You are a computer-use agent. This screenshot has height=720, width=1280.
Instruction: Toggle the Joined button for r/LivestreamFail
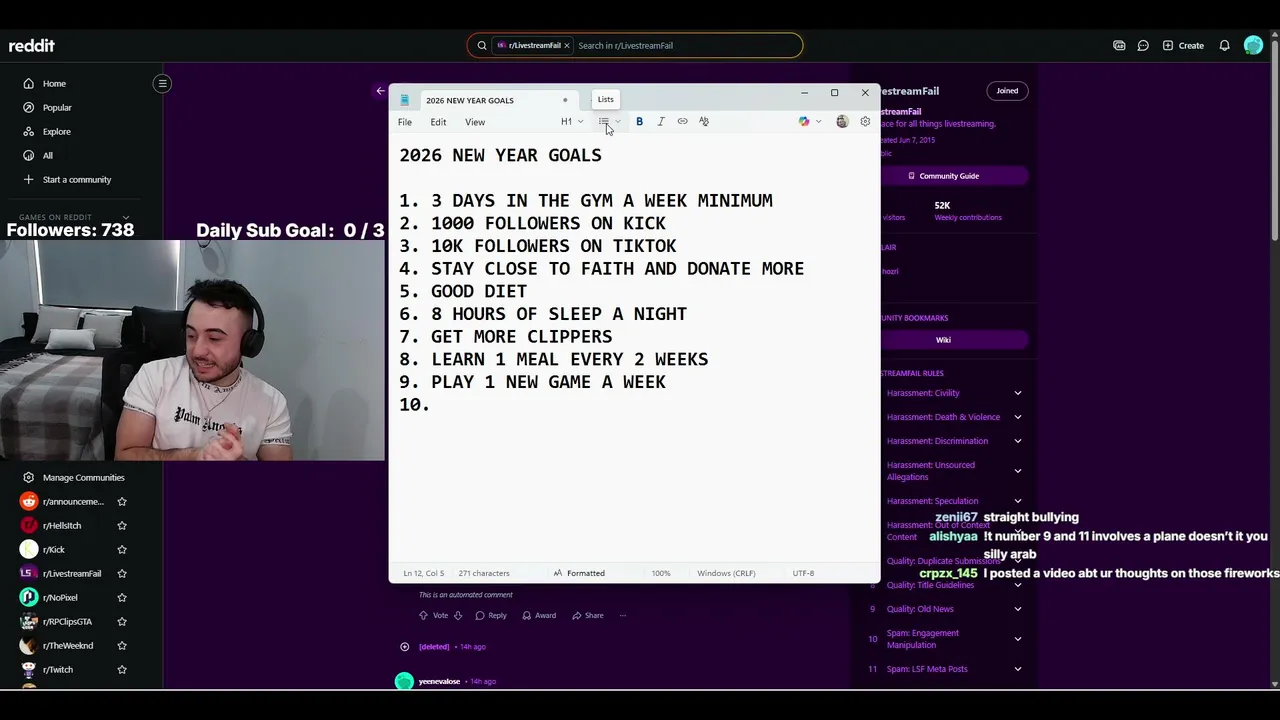pyautogui.click(x=1007, y=91)
